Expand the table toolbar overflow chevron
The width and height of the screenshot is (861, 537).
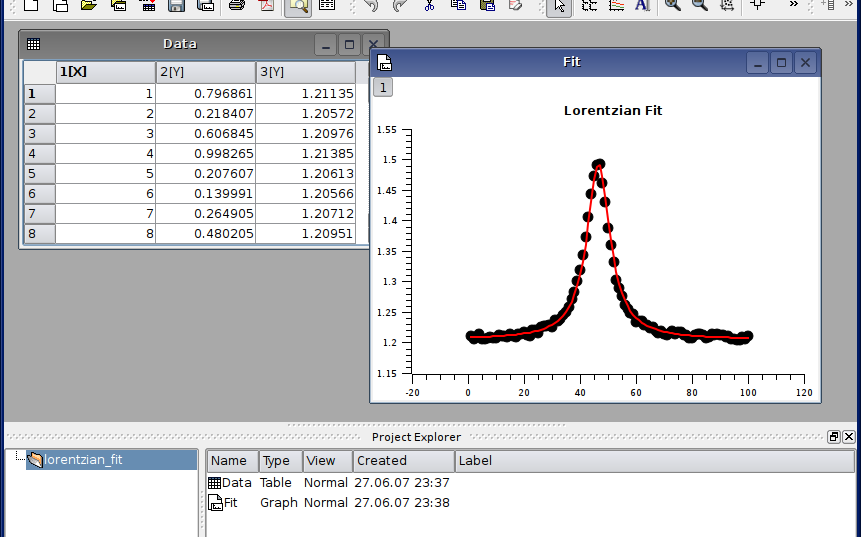pos(849,4)
